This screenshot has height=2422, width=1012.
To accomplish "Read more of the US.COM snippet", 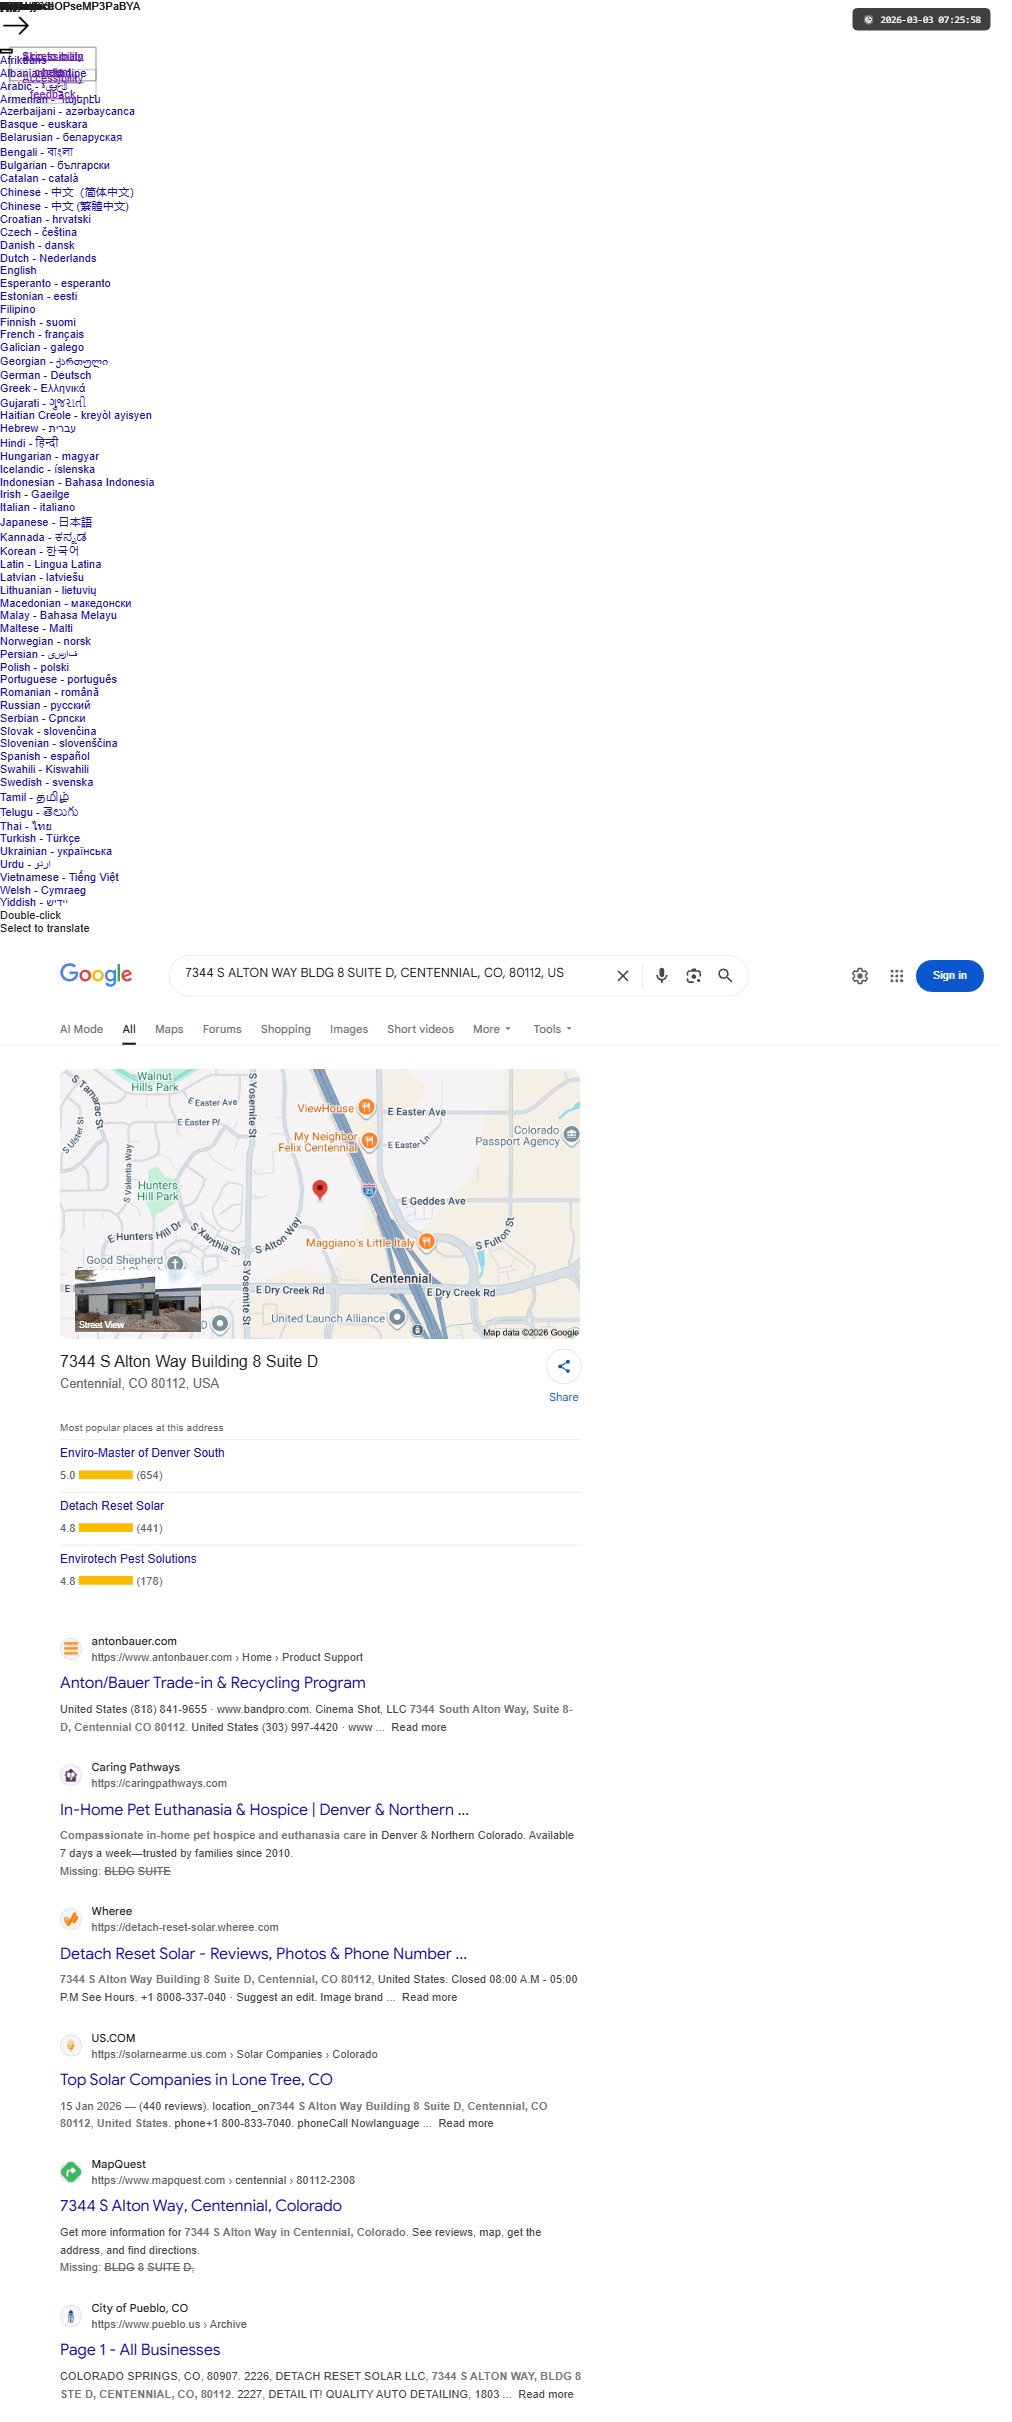I will 466,2124.
